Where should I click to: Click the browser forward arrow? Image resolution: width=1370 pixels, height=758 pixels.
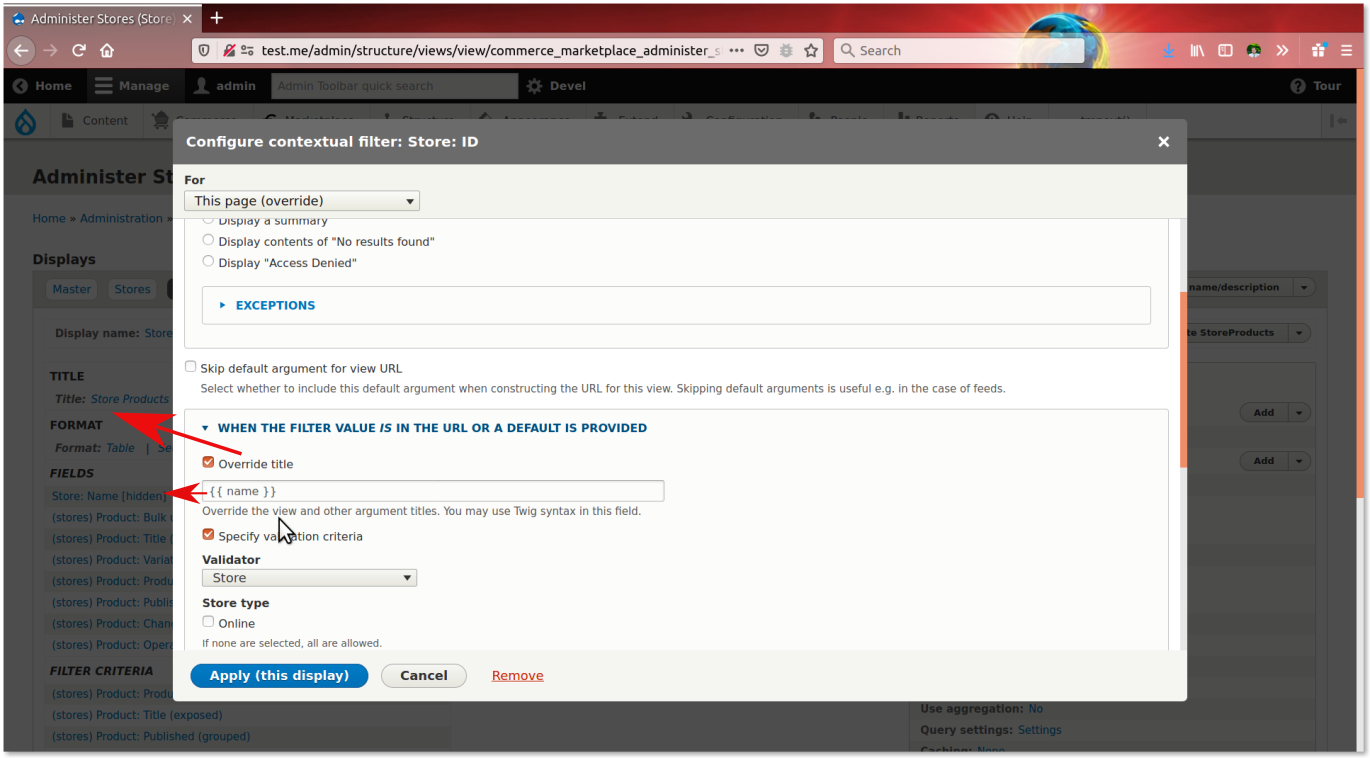(50, 50)
